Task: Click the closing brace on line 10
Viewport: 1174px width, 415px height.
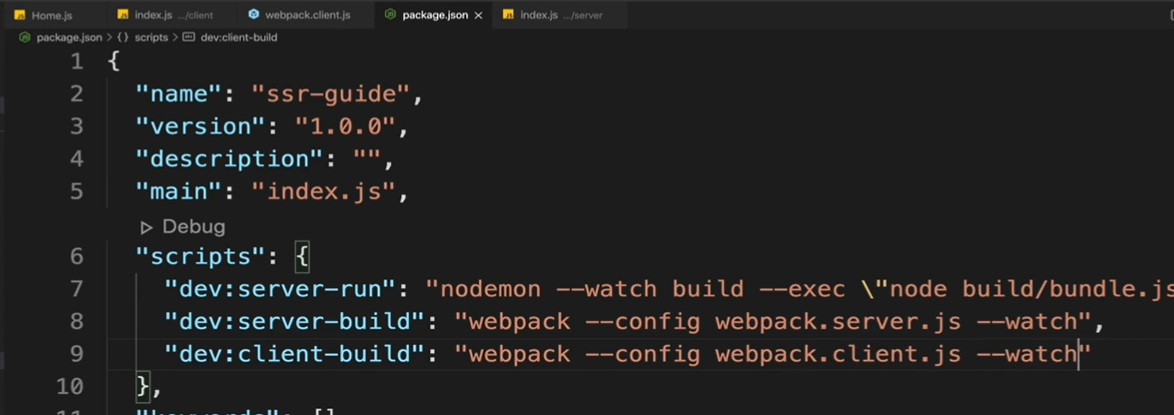Action: 142,387
